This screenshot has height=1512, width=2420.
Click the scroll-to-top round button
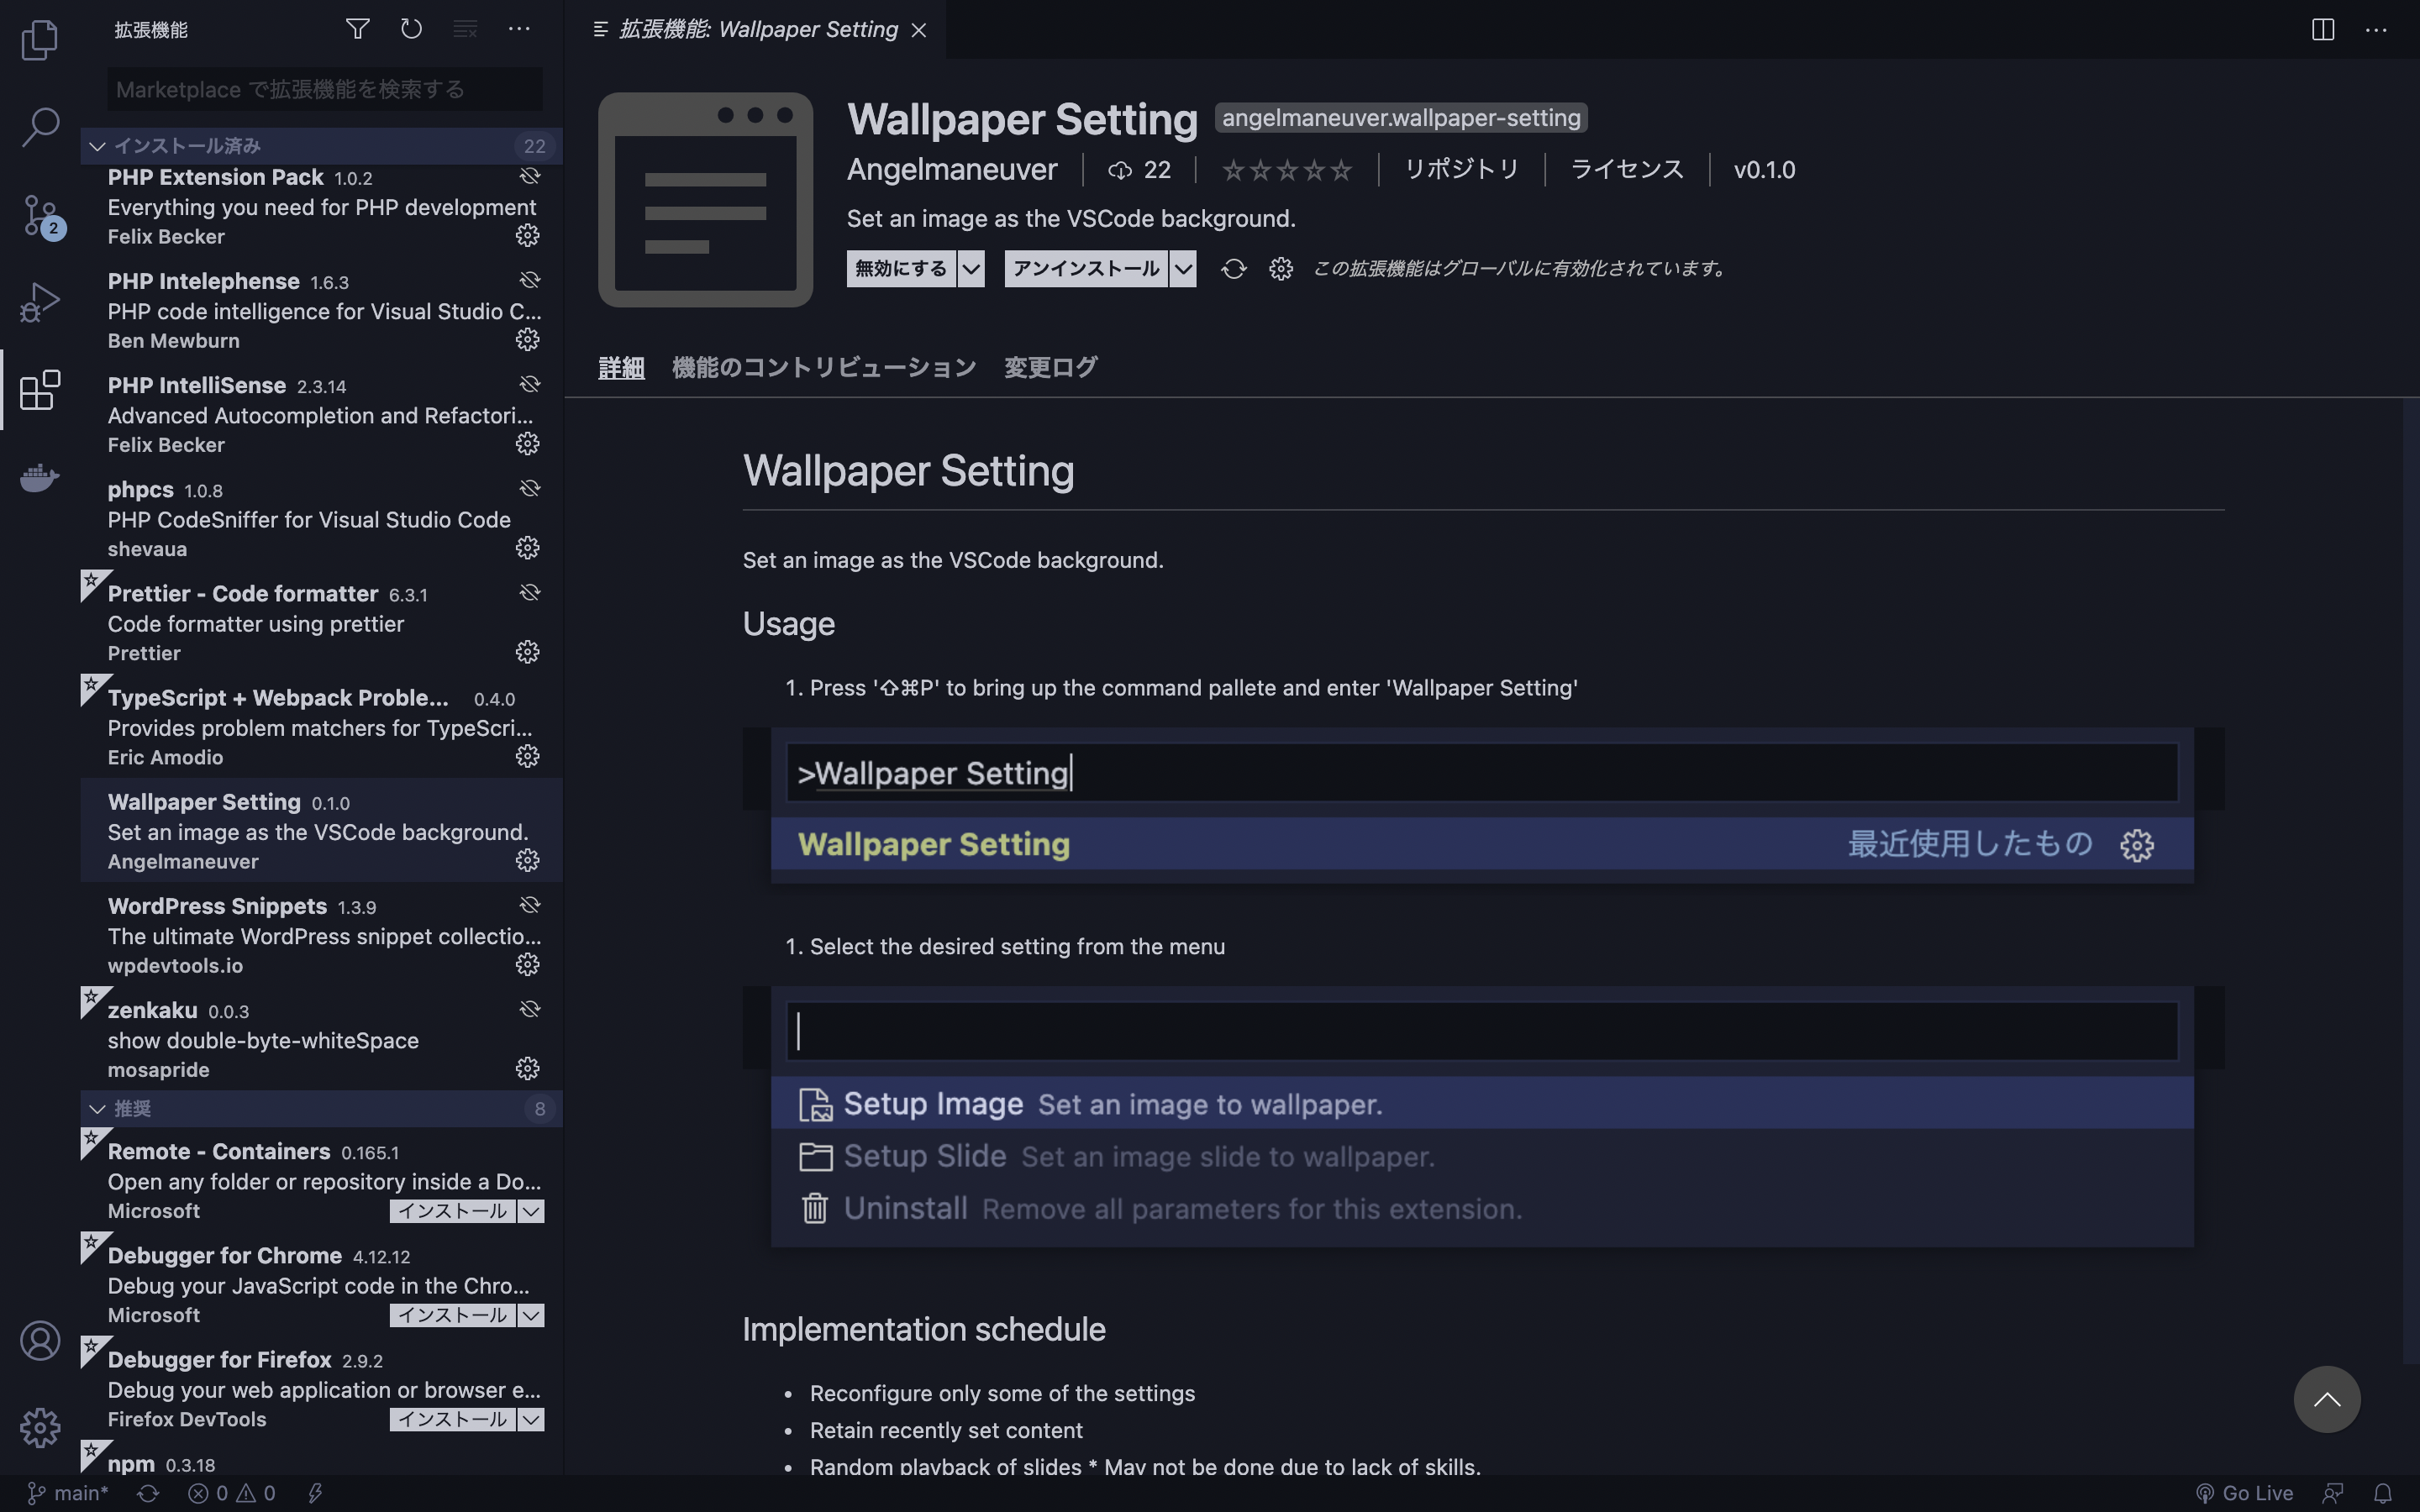2327,1399
